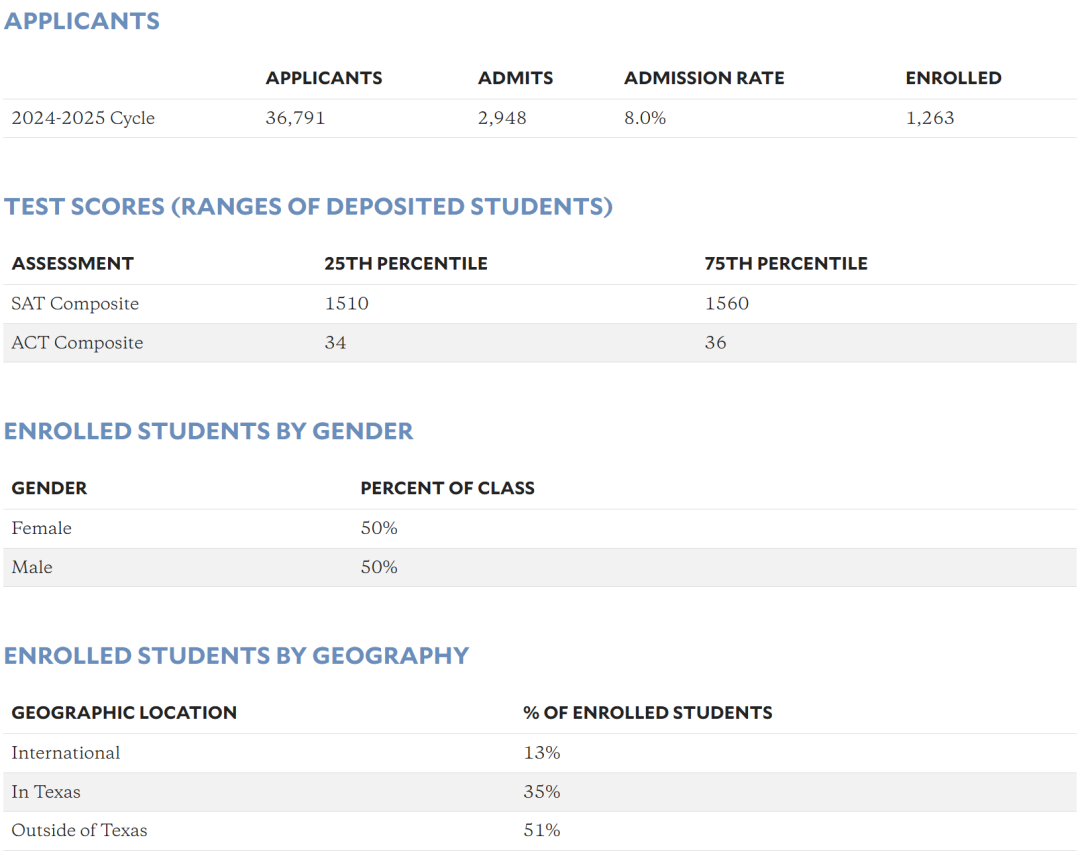The width and height of the screenshot is (1080, 852).
Task: Click the In Texas 35% value
Action: click(x=541, y=792)
